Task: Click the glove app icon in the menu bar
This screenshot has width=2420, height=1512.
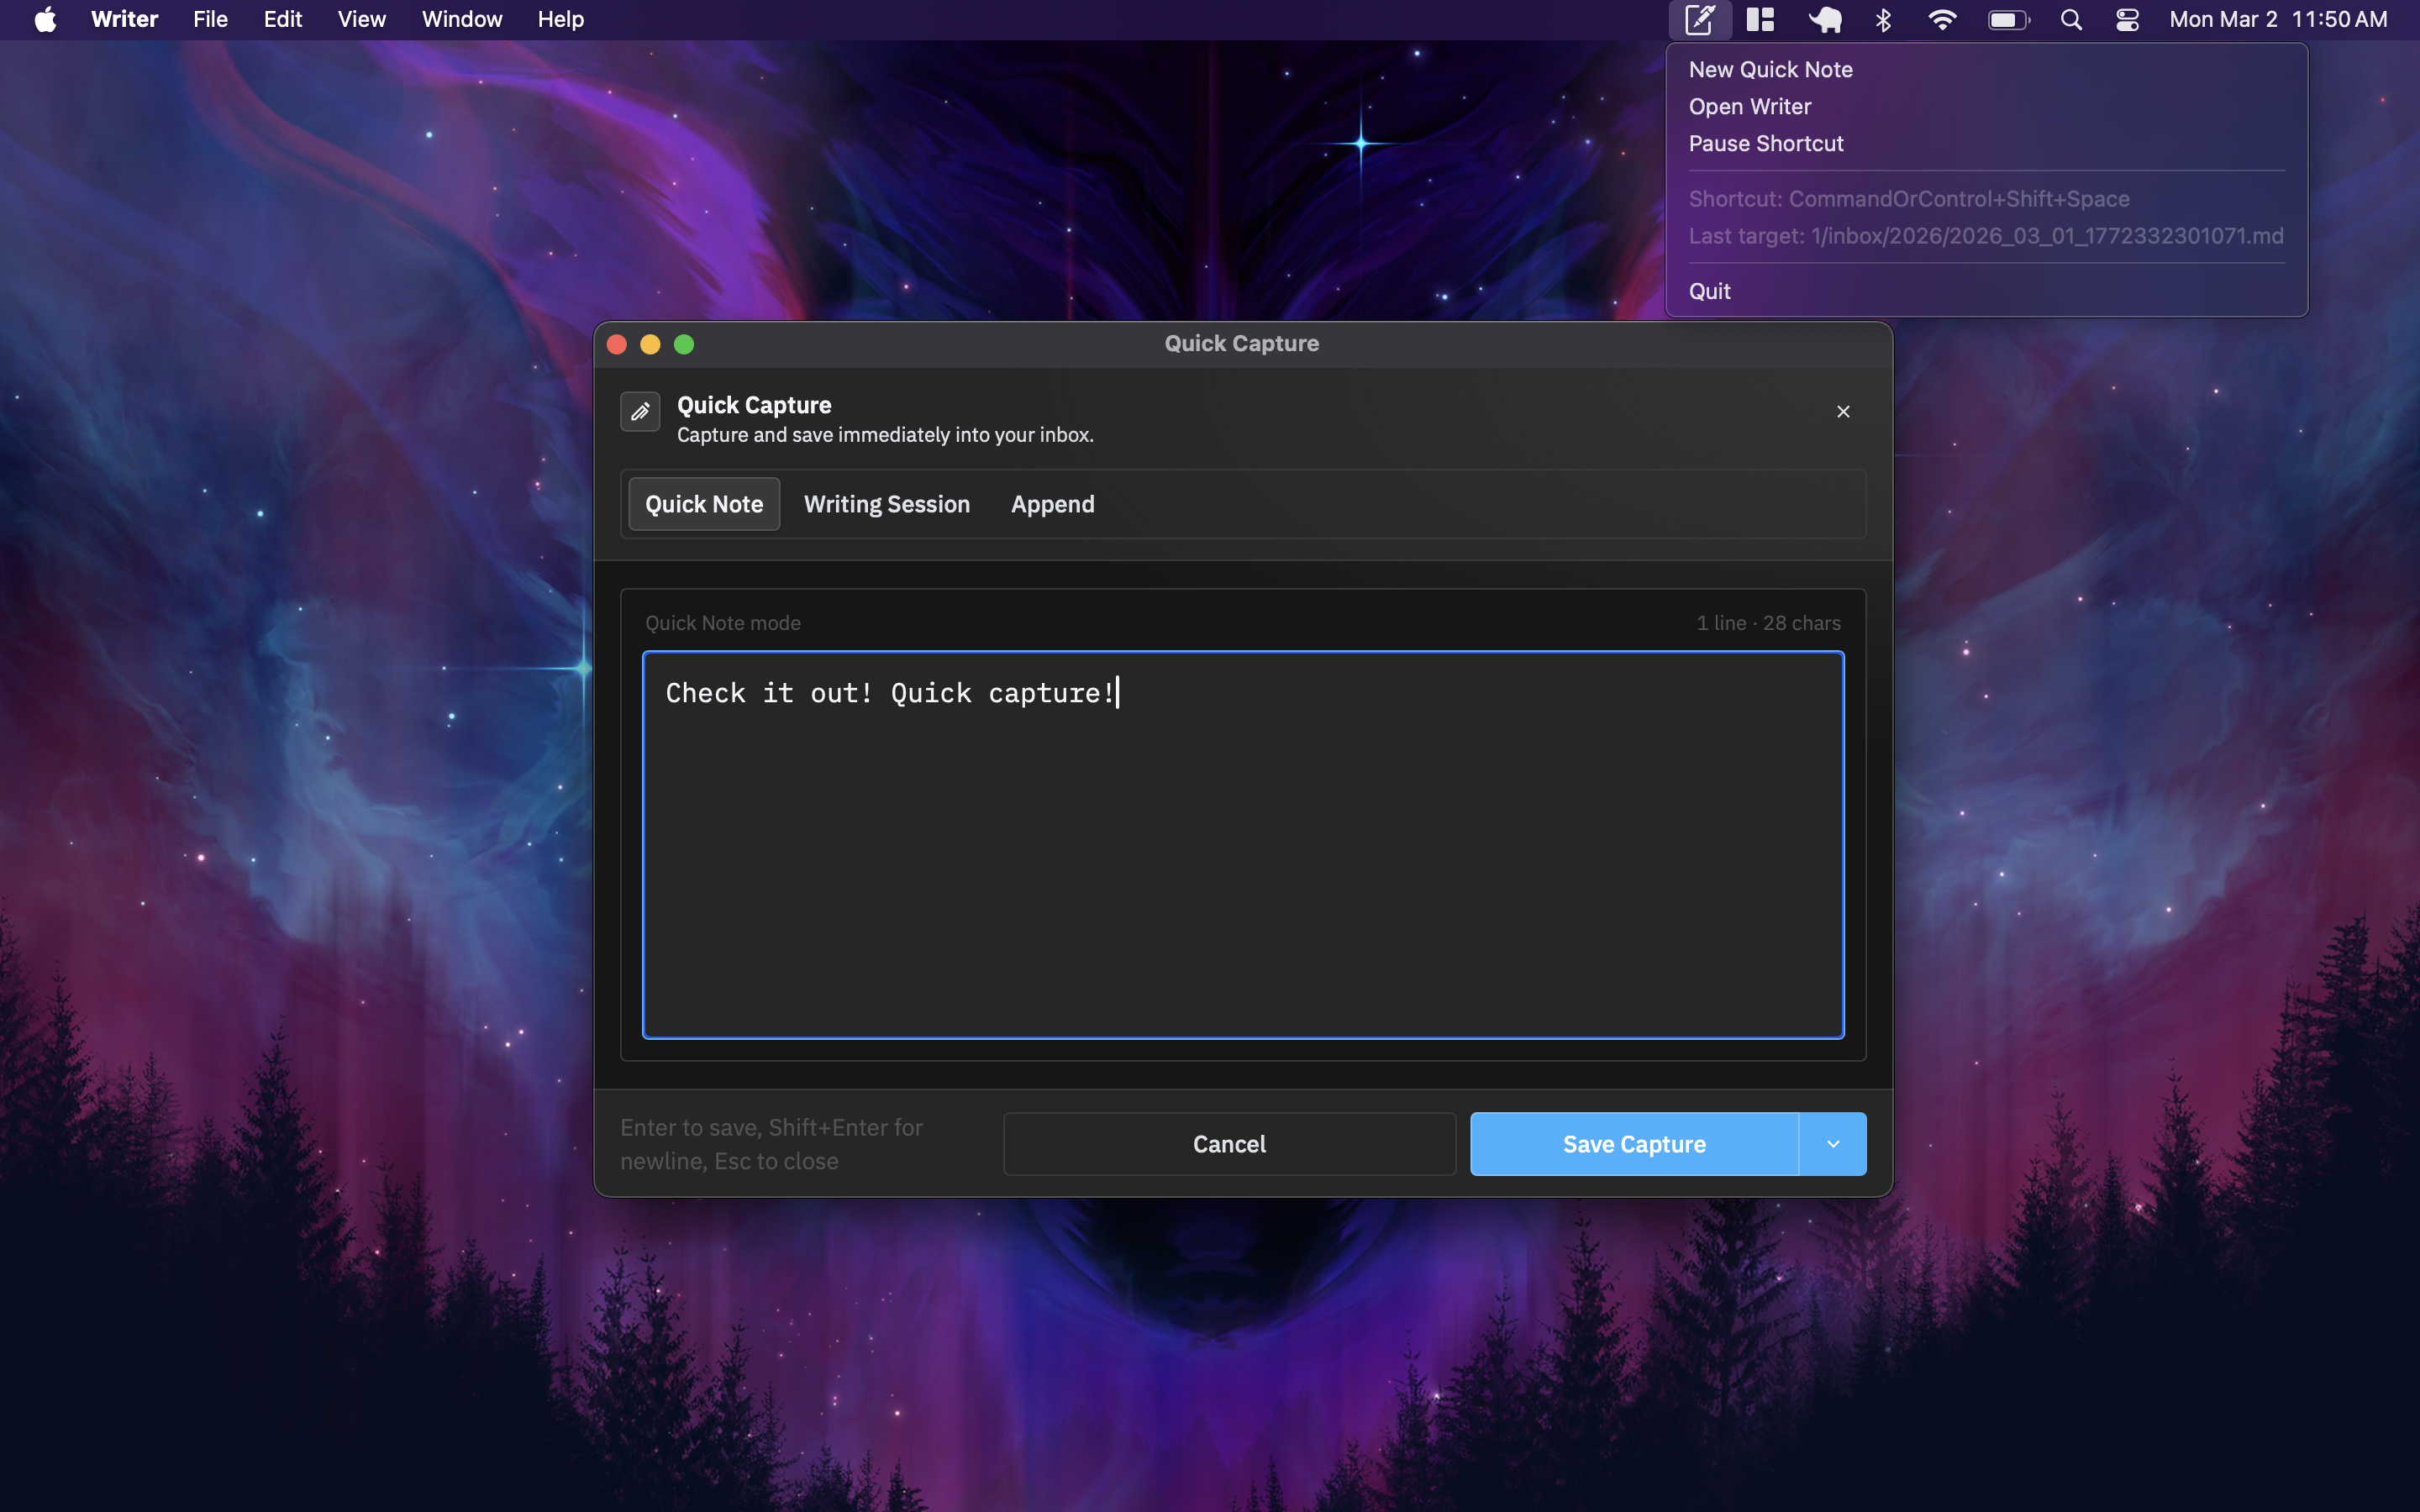Action: (x=1824, y=19)
